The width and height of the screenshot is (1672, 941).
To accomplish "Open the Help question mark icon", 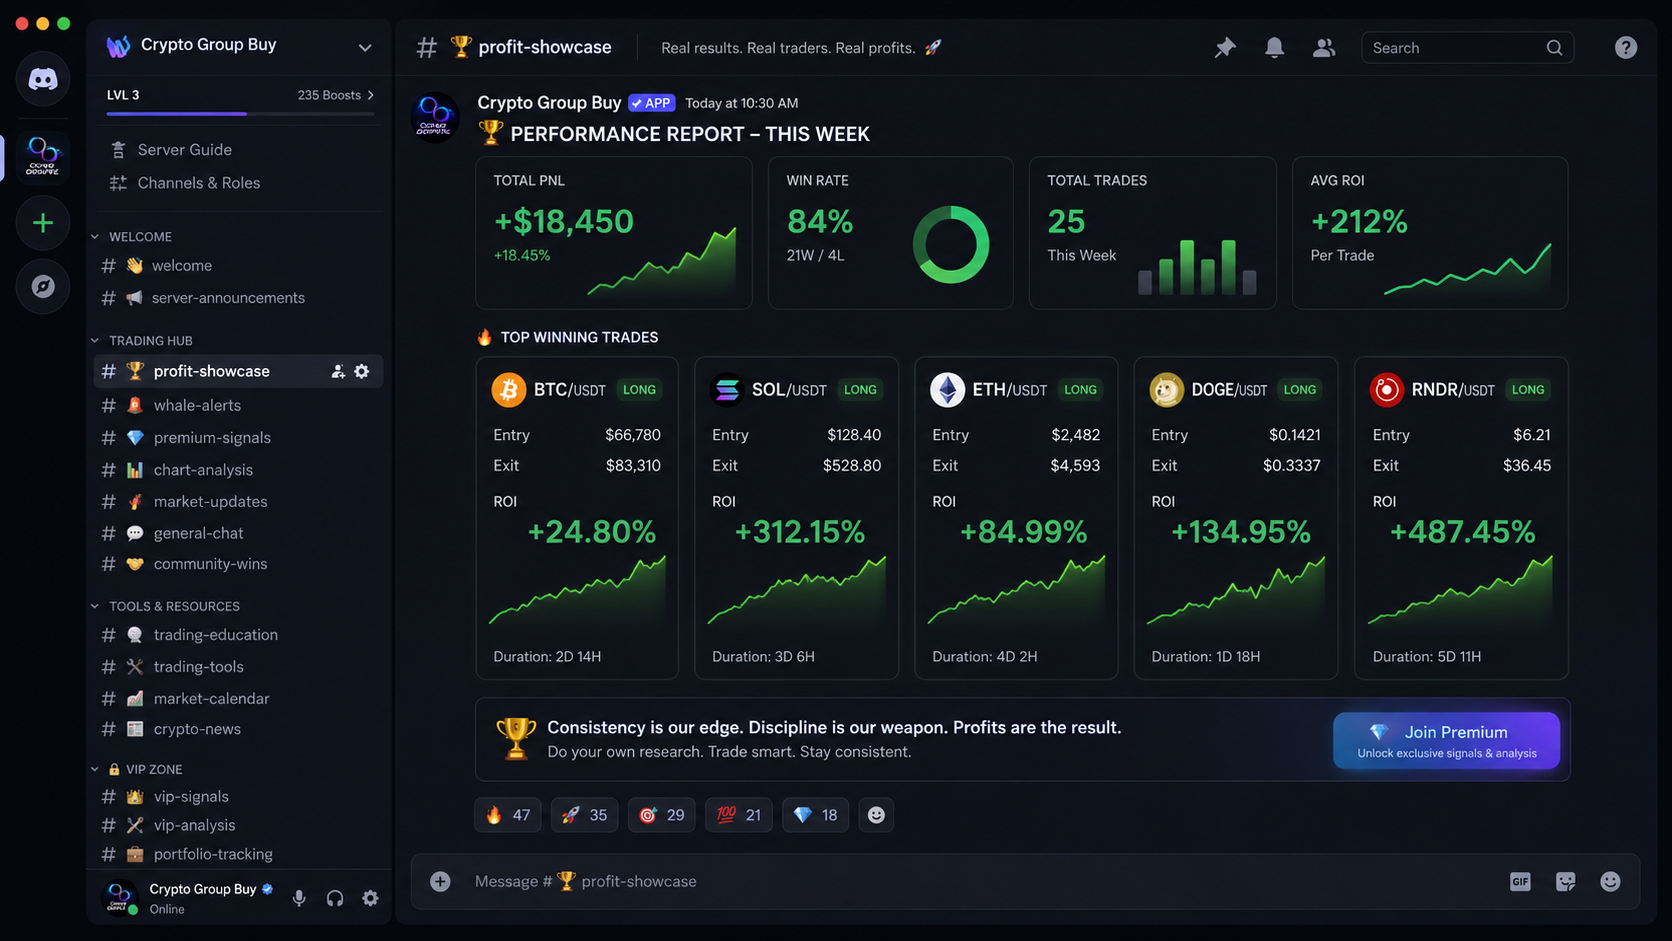I will coord(1626,48).
